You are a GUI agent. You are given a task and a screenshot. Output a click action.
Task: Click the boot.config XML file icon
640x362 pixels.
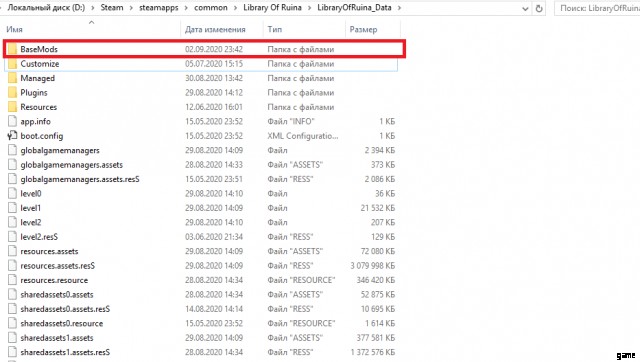12,136
